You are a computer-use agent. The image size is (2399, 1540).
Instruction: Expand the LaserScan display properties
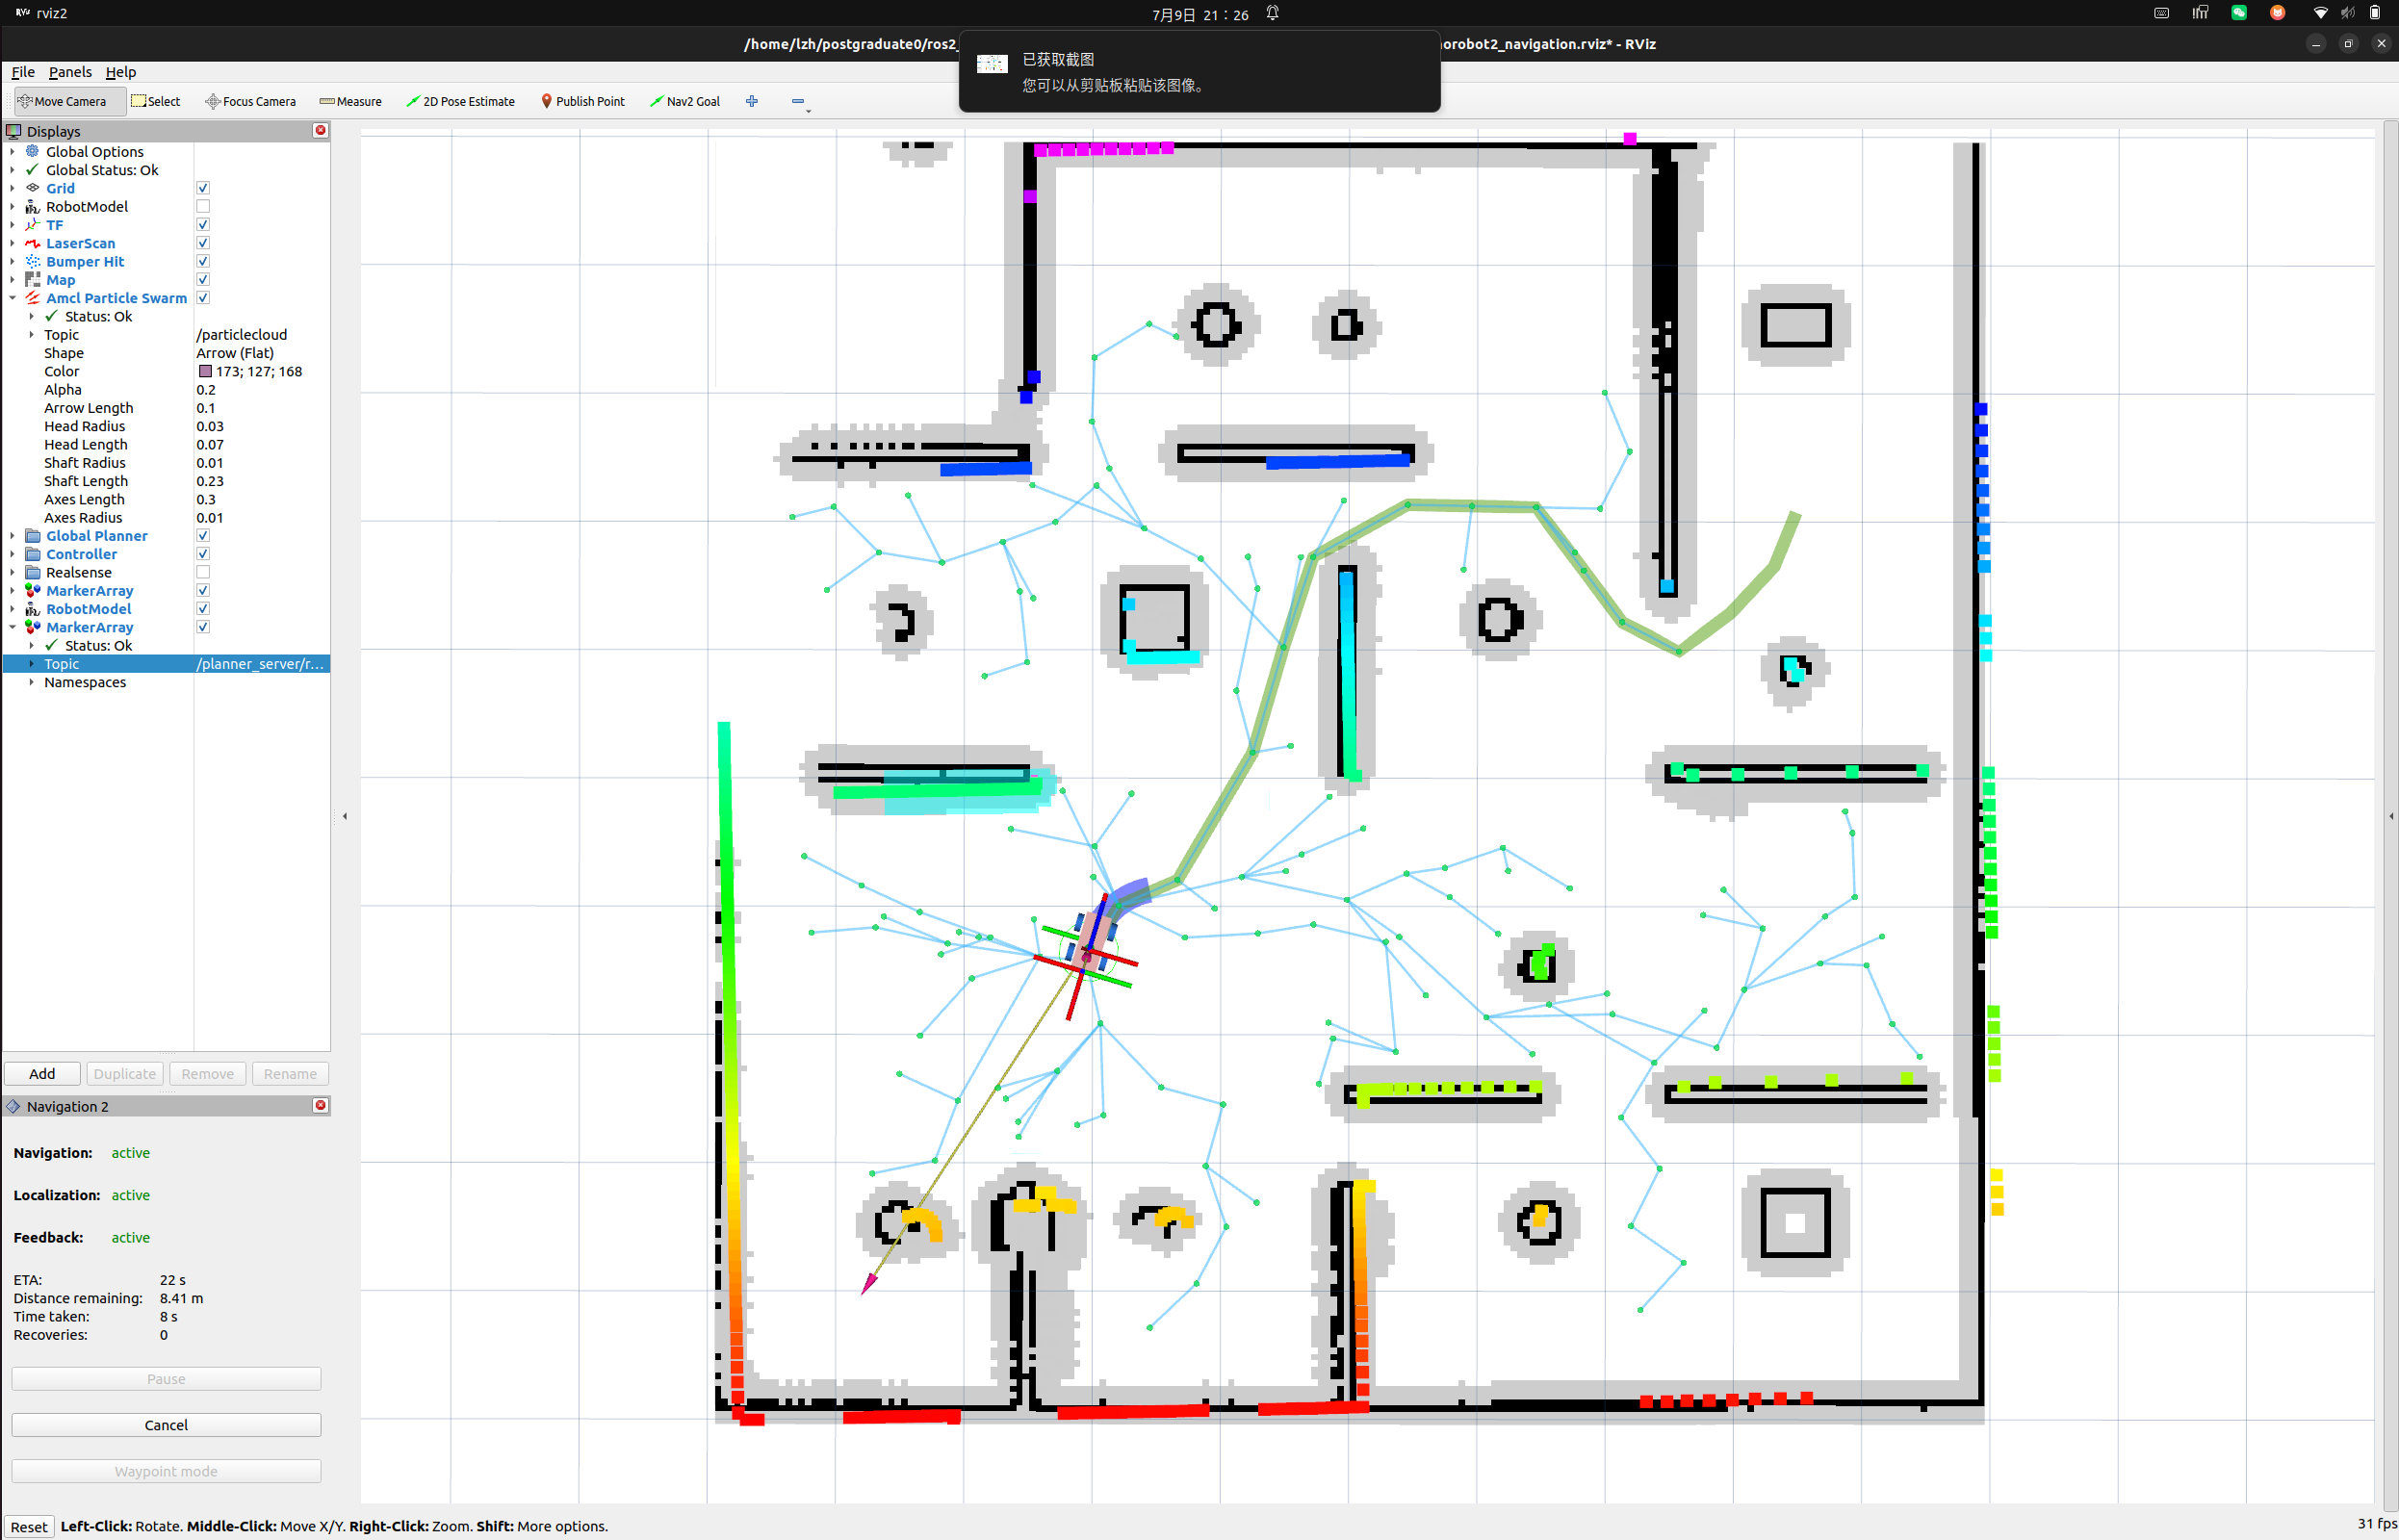pyautogui.click(x=12, y=243)
